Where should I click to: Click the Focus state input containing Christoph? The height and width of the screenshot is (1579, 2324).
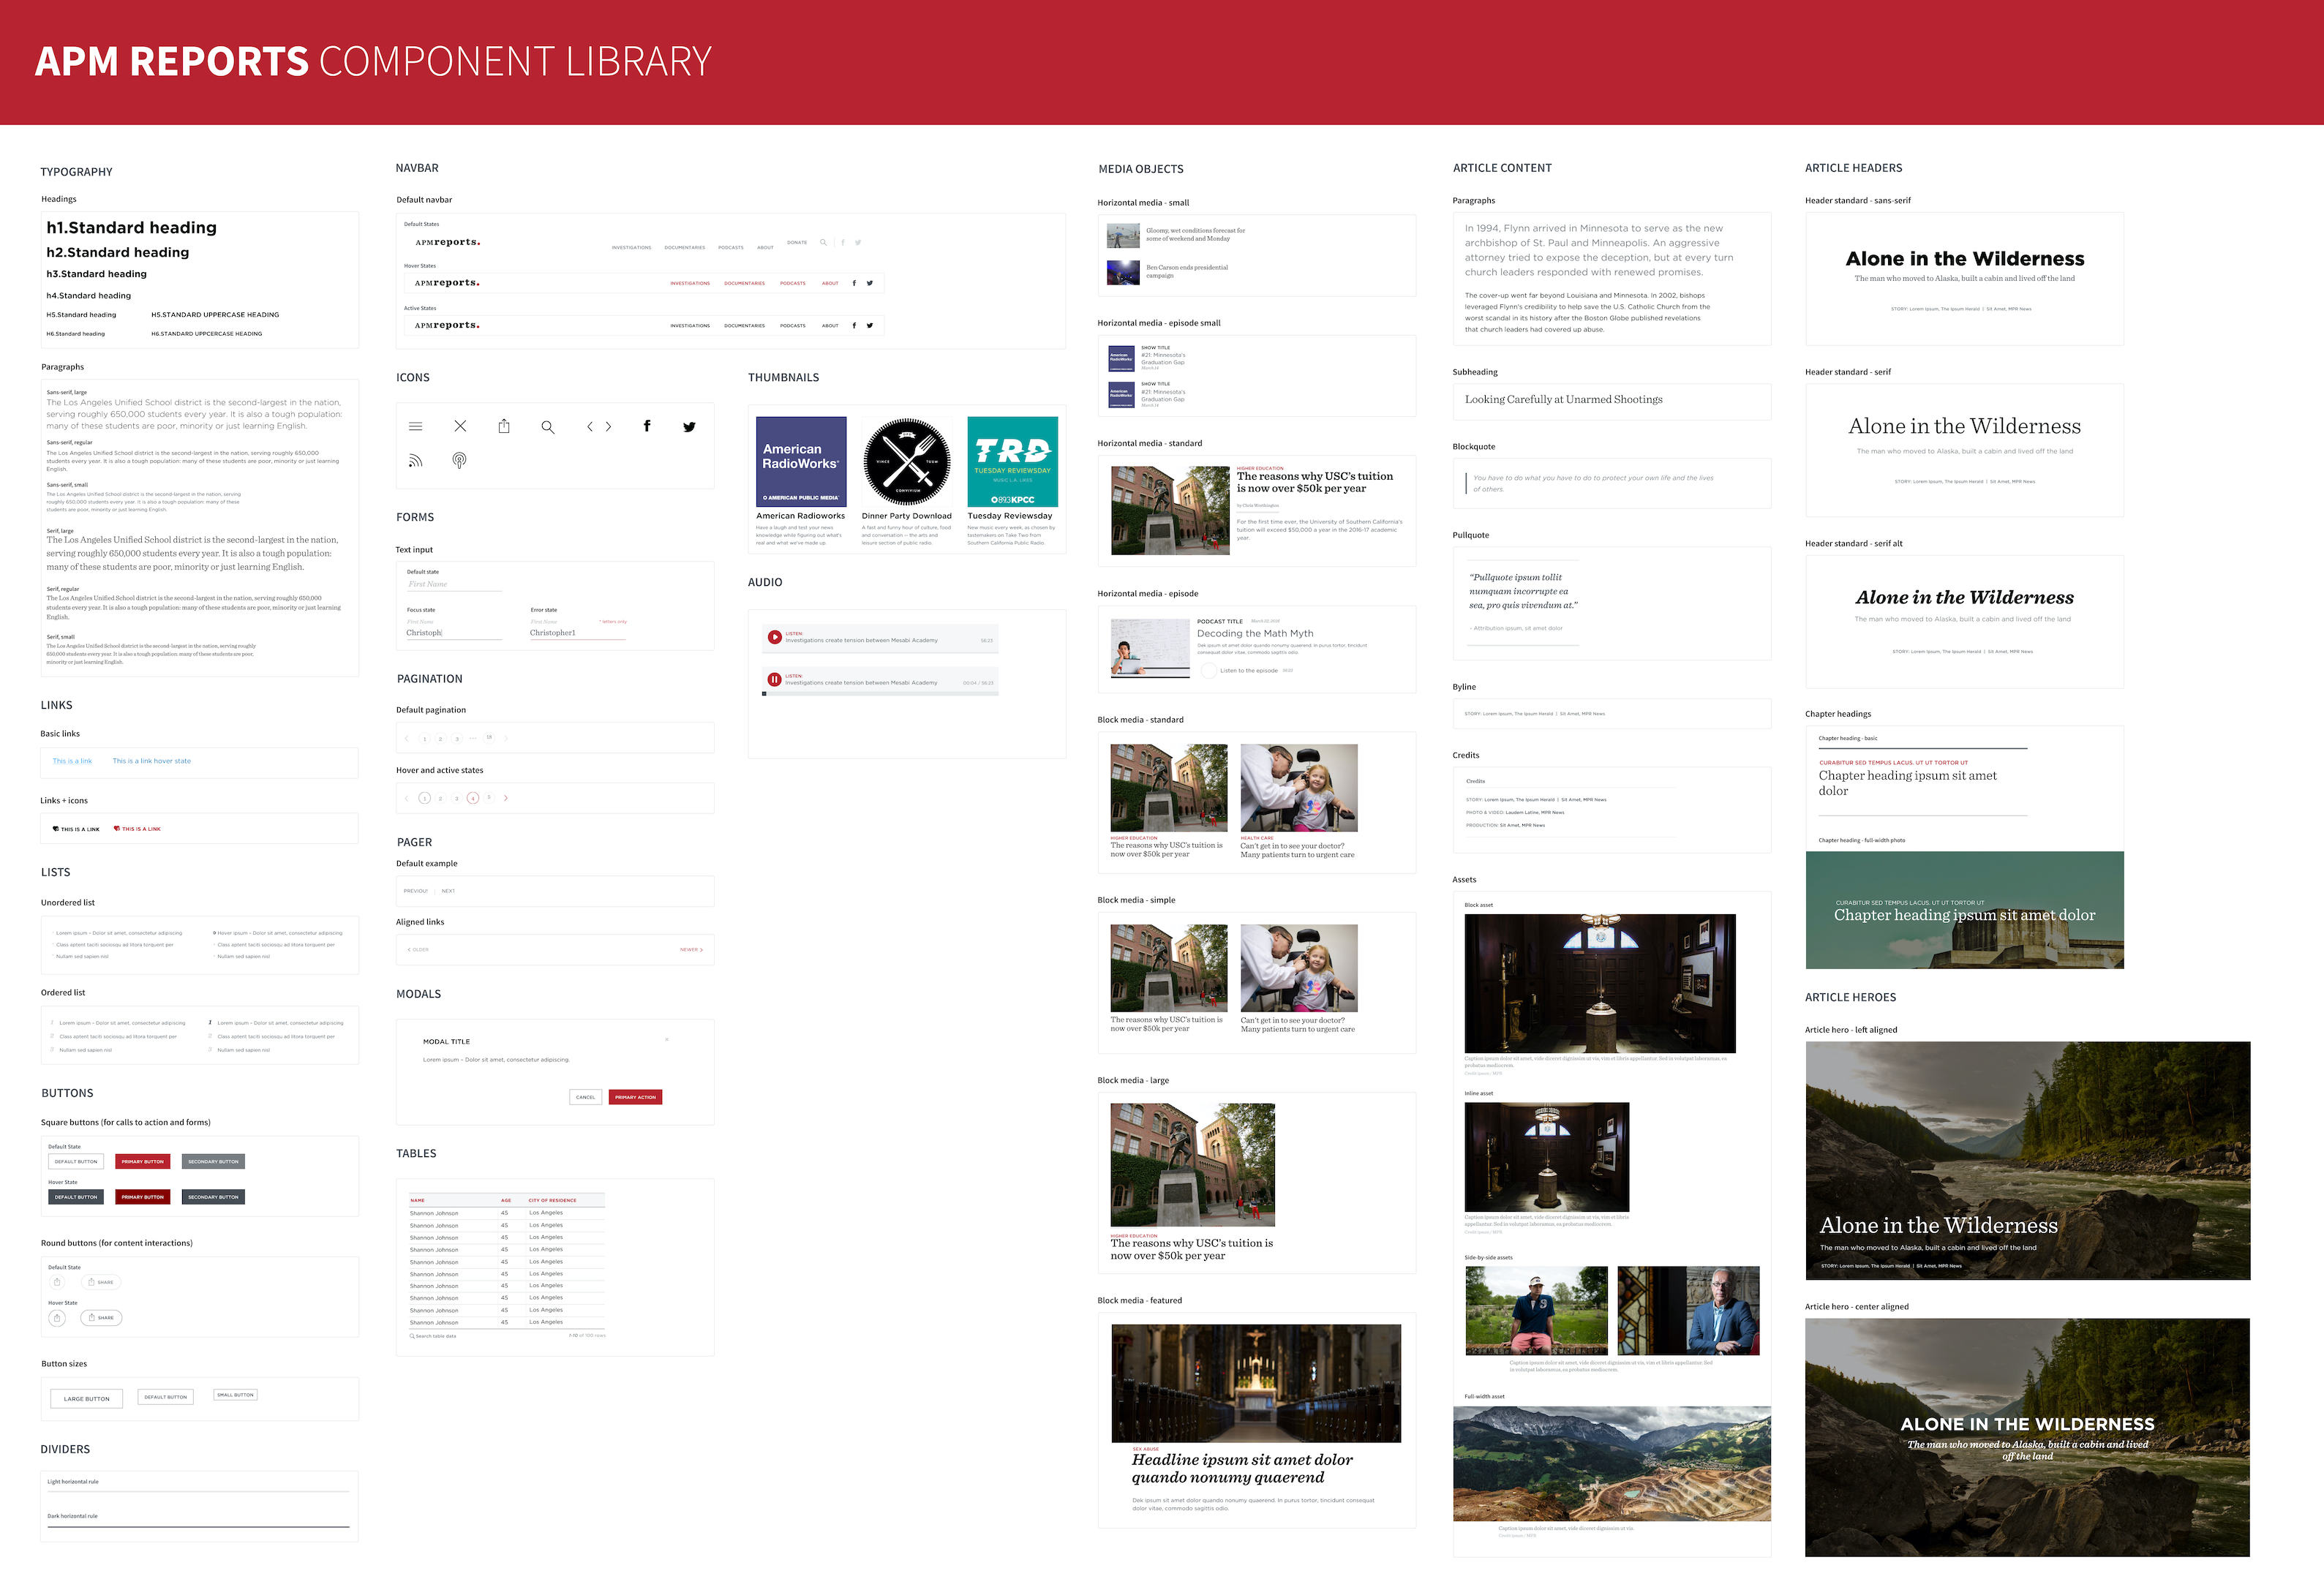(454, 633)
